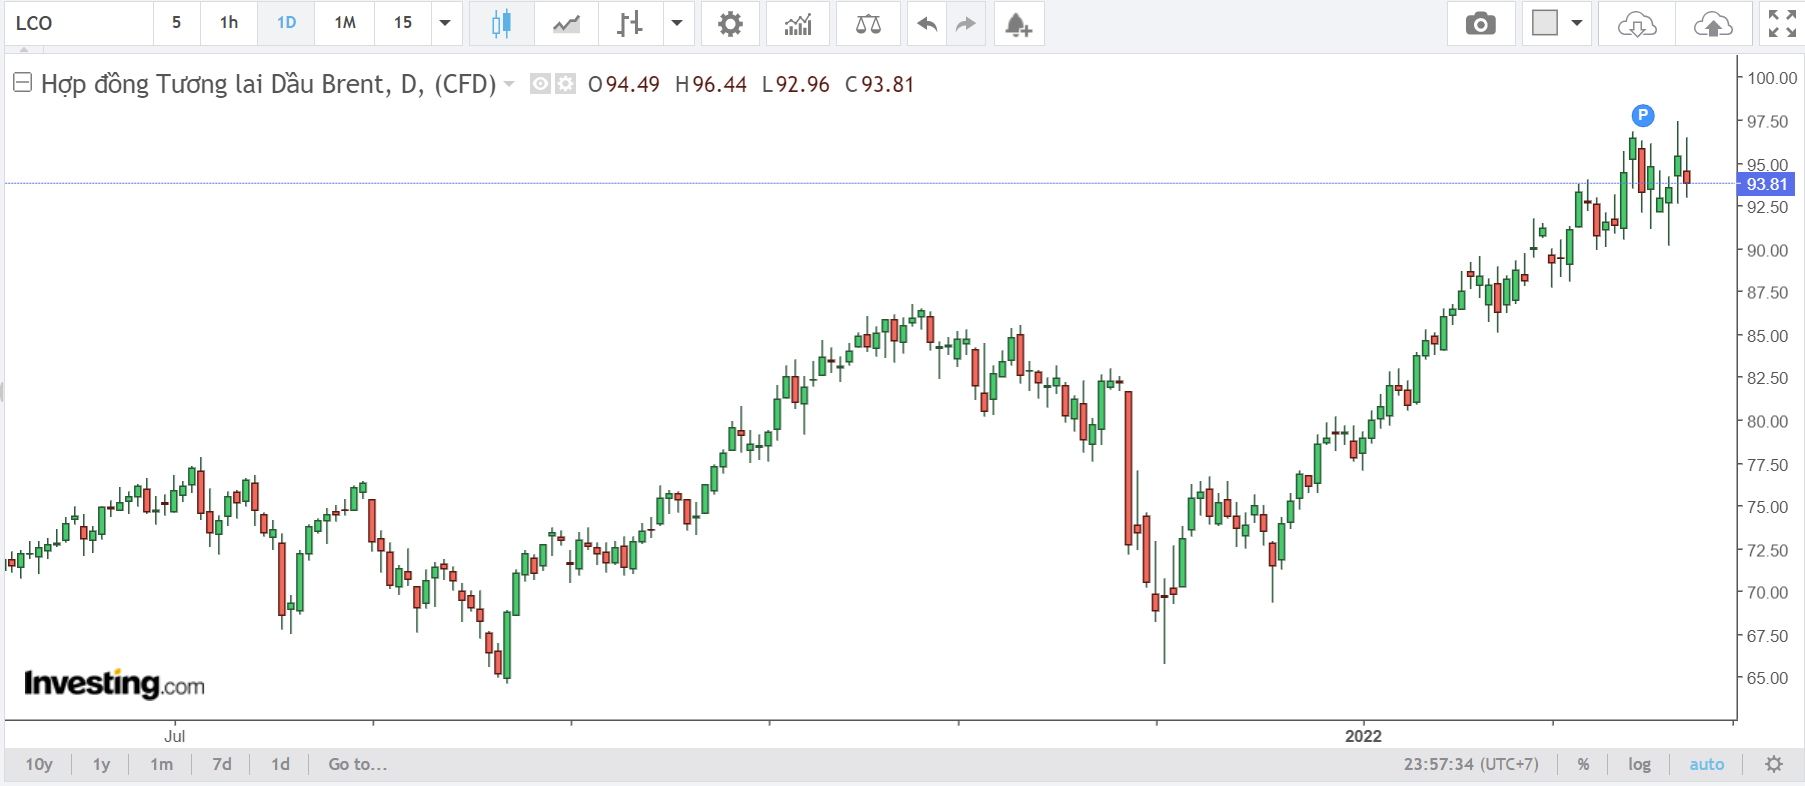Click the open value O 94.49
The height and width of the screenshot is (786, 1805).
tap(624, 84)
